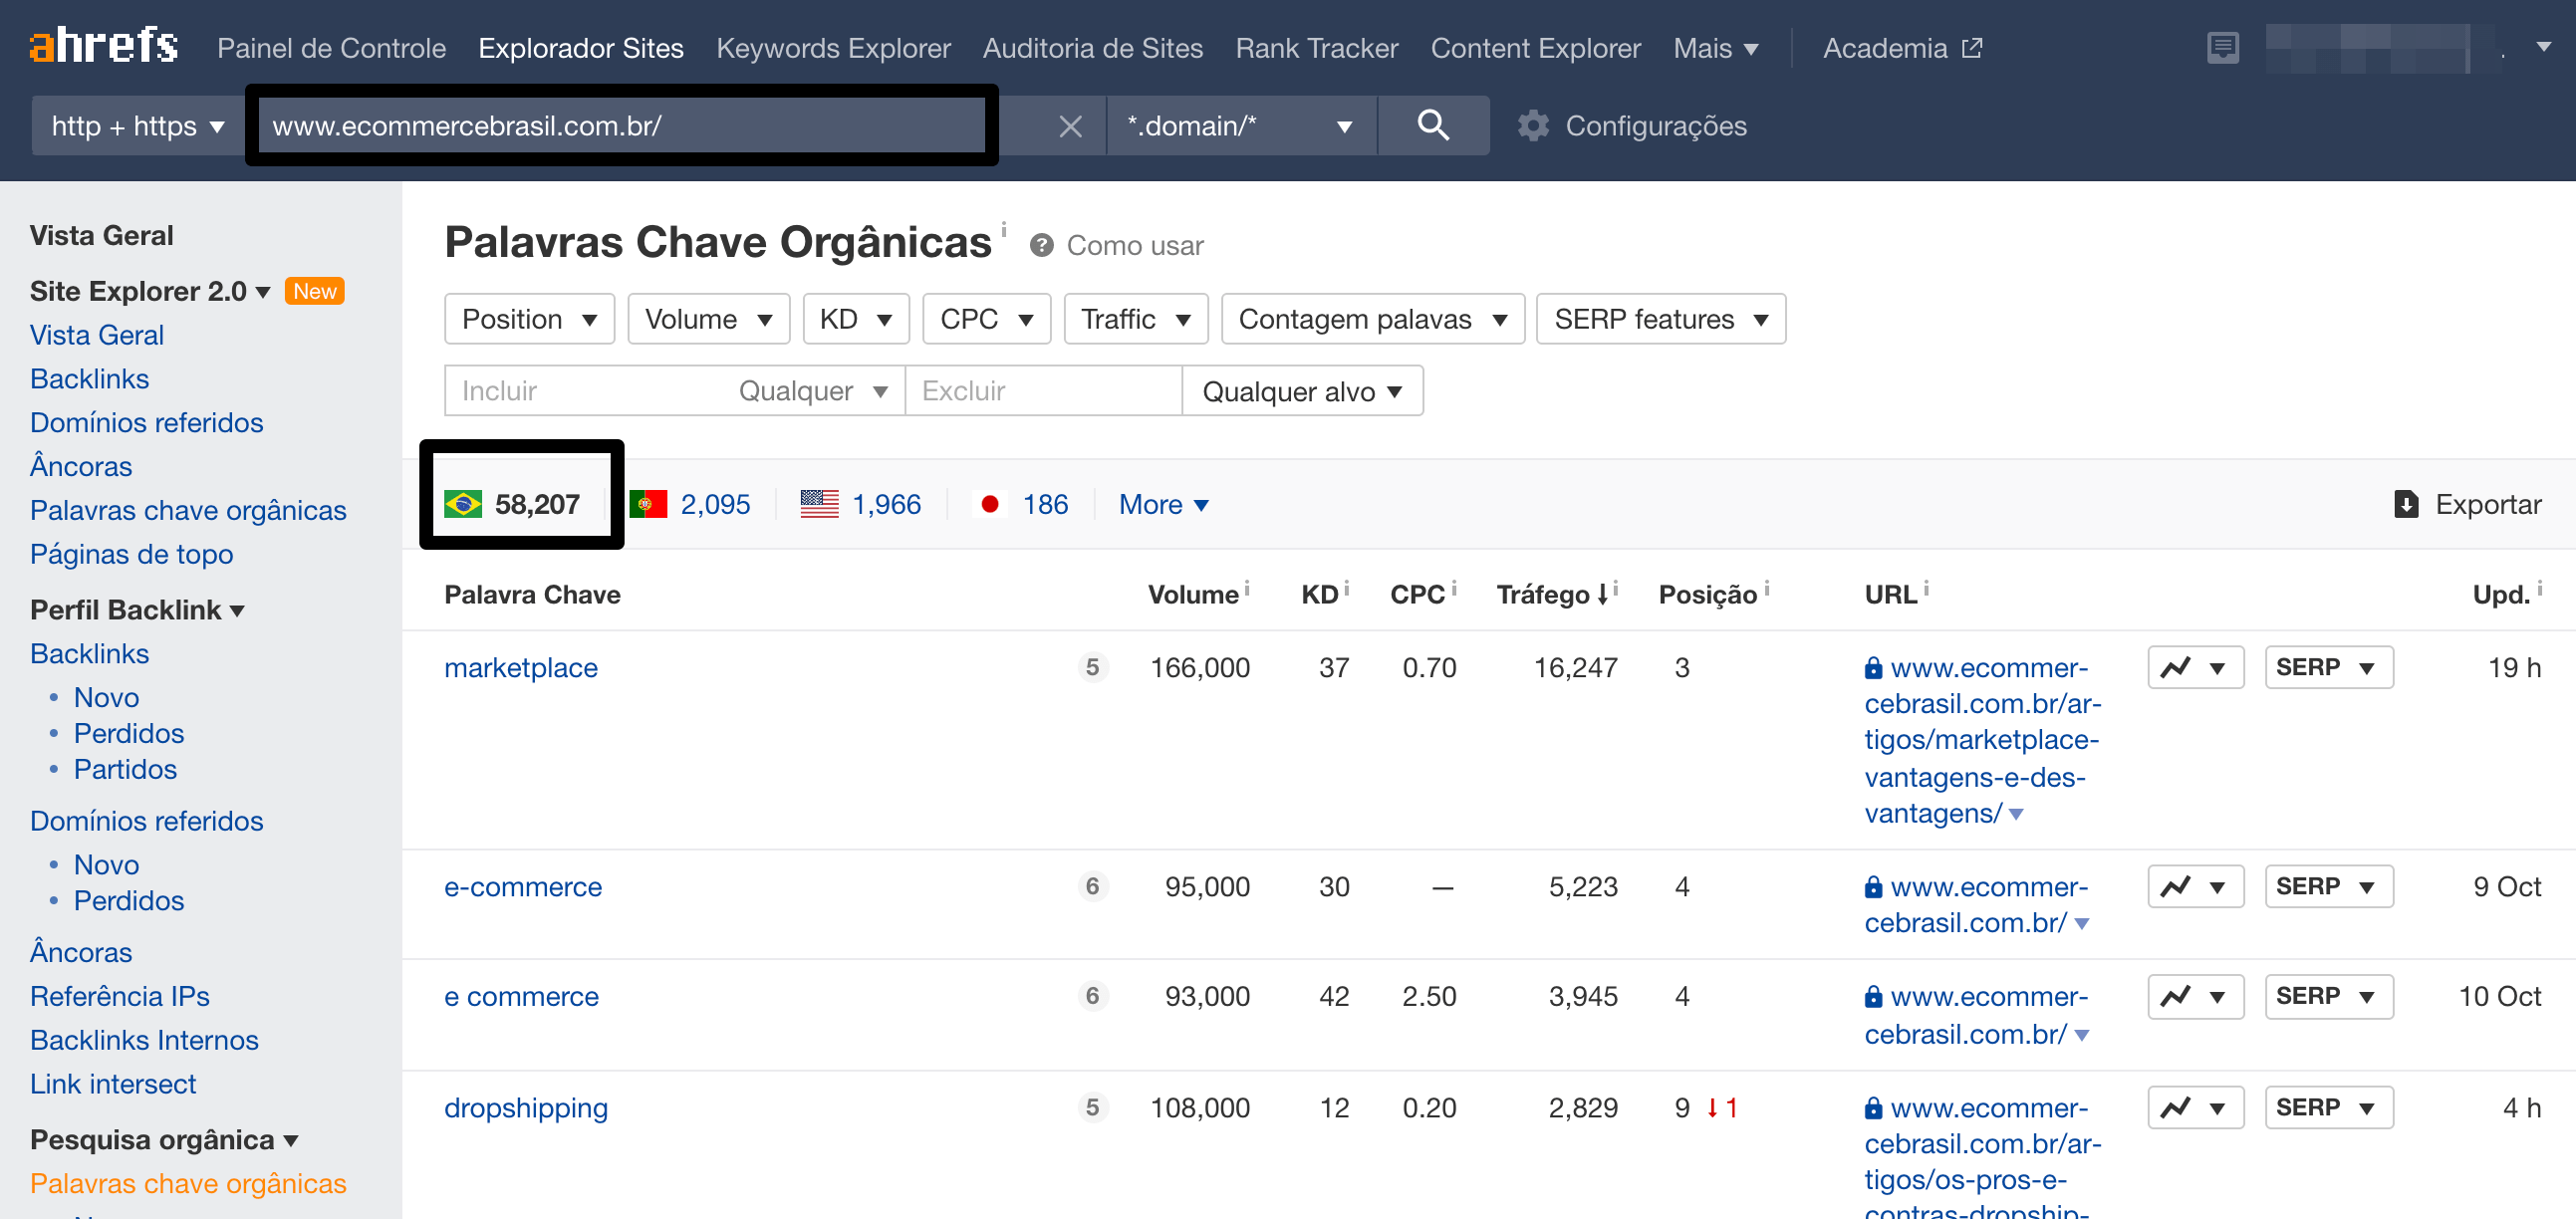This screenshot has height=1219, width=2576.
Task: Click the info icon beside Volume header
Action: click(x=1246, y=588)
